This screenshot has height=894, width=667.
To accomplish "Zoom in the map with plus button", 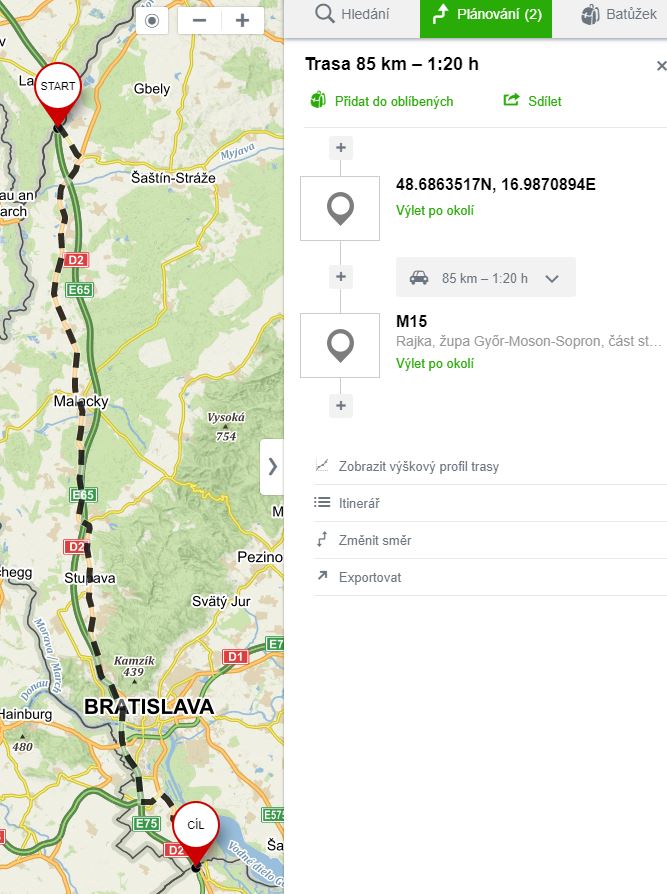I will [x=243, y=21].
